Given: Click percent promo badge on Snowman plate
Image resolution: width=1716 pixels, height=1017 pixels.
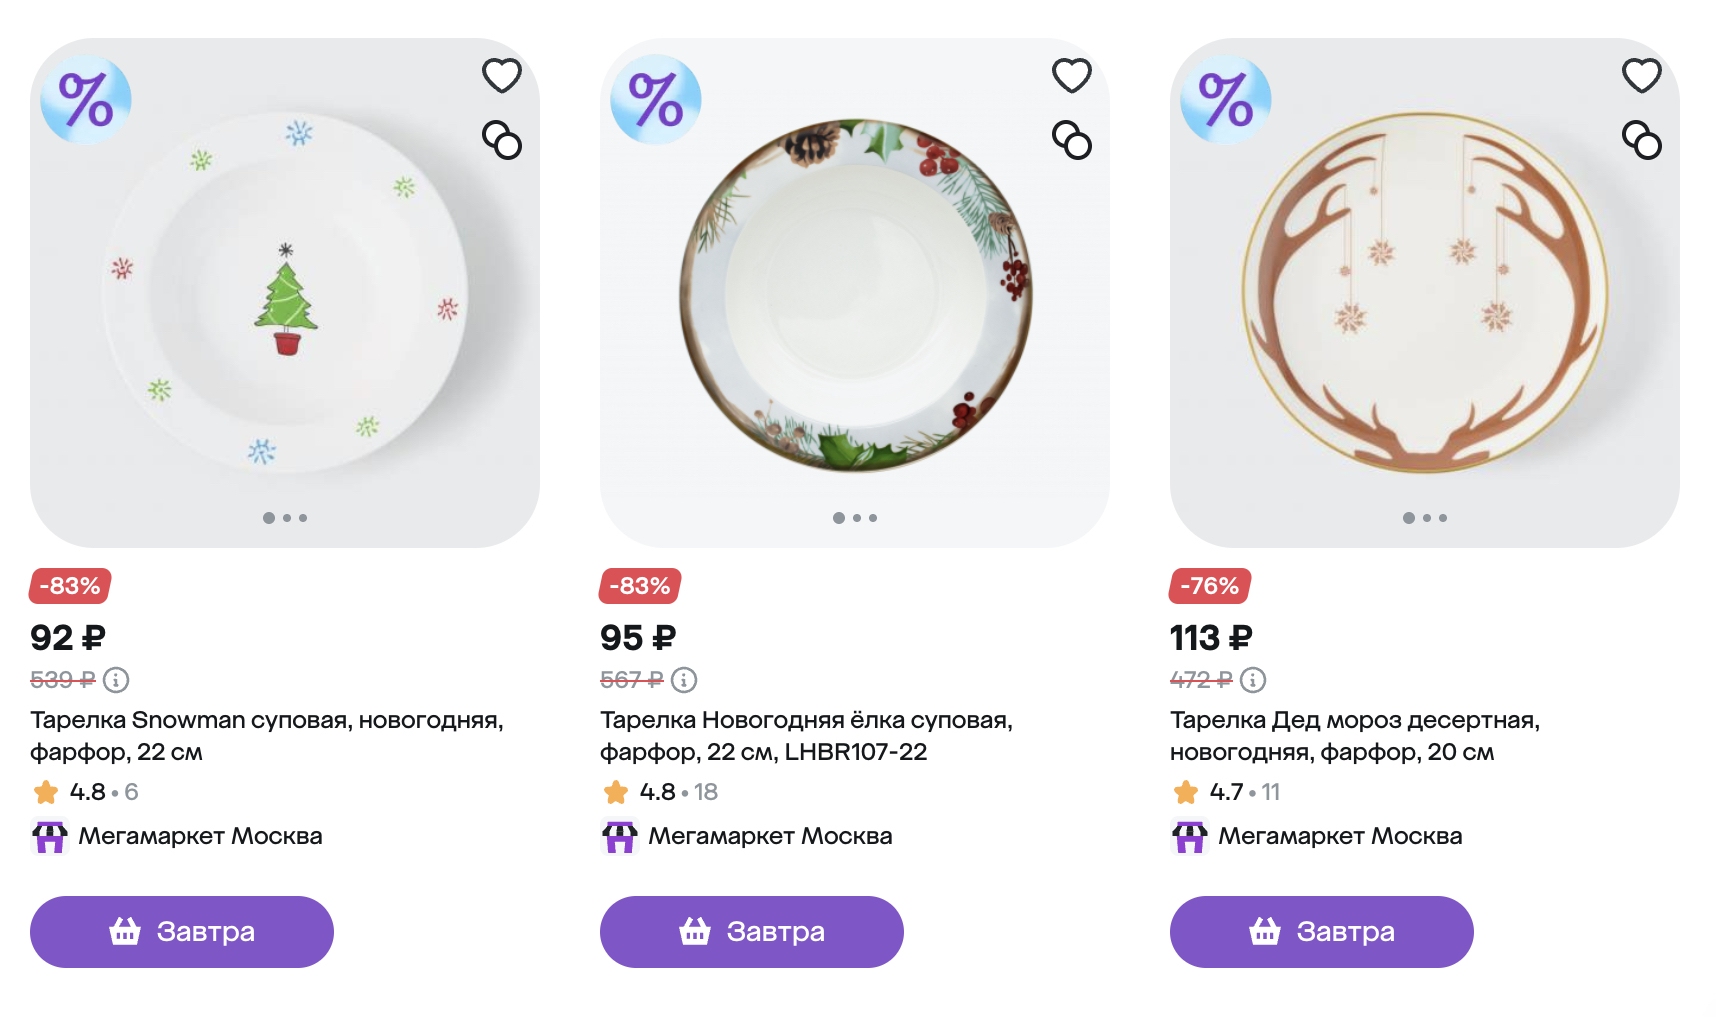Looking at the screenshot, I should (x=86, y=99).
